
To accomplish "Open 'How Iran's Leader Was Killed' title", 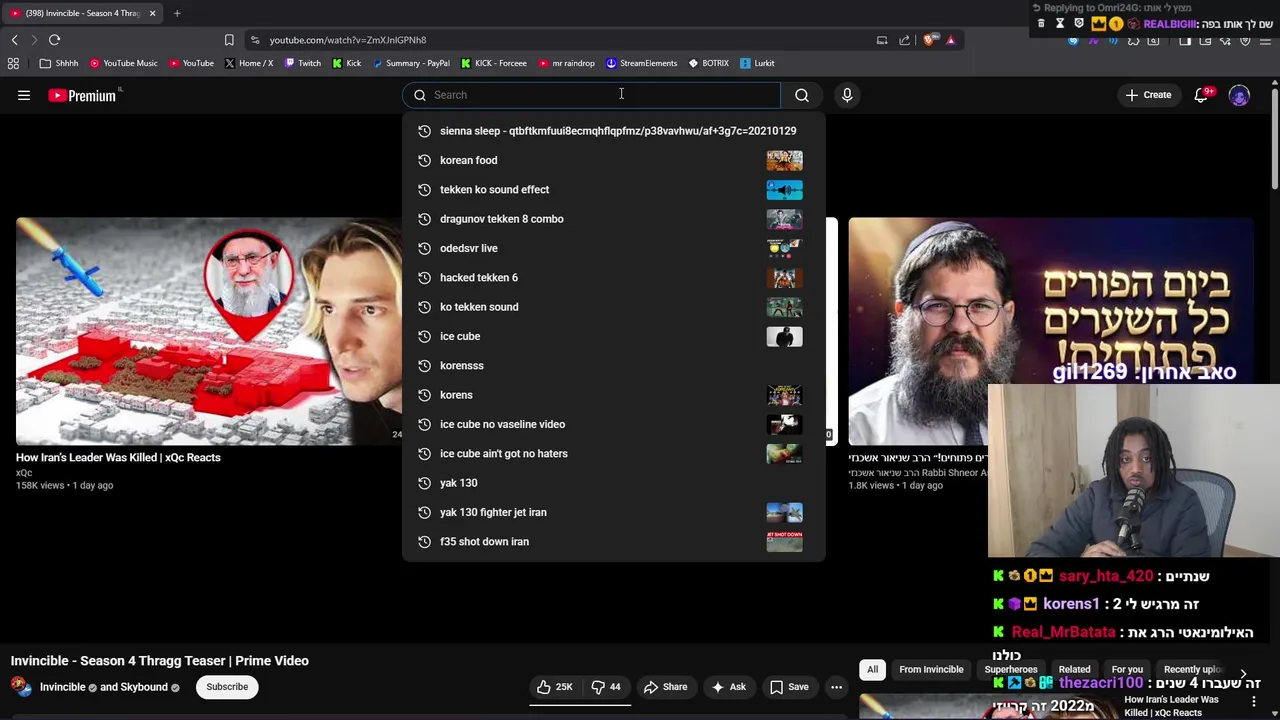I will click(118, 457).
